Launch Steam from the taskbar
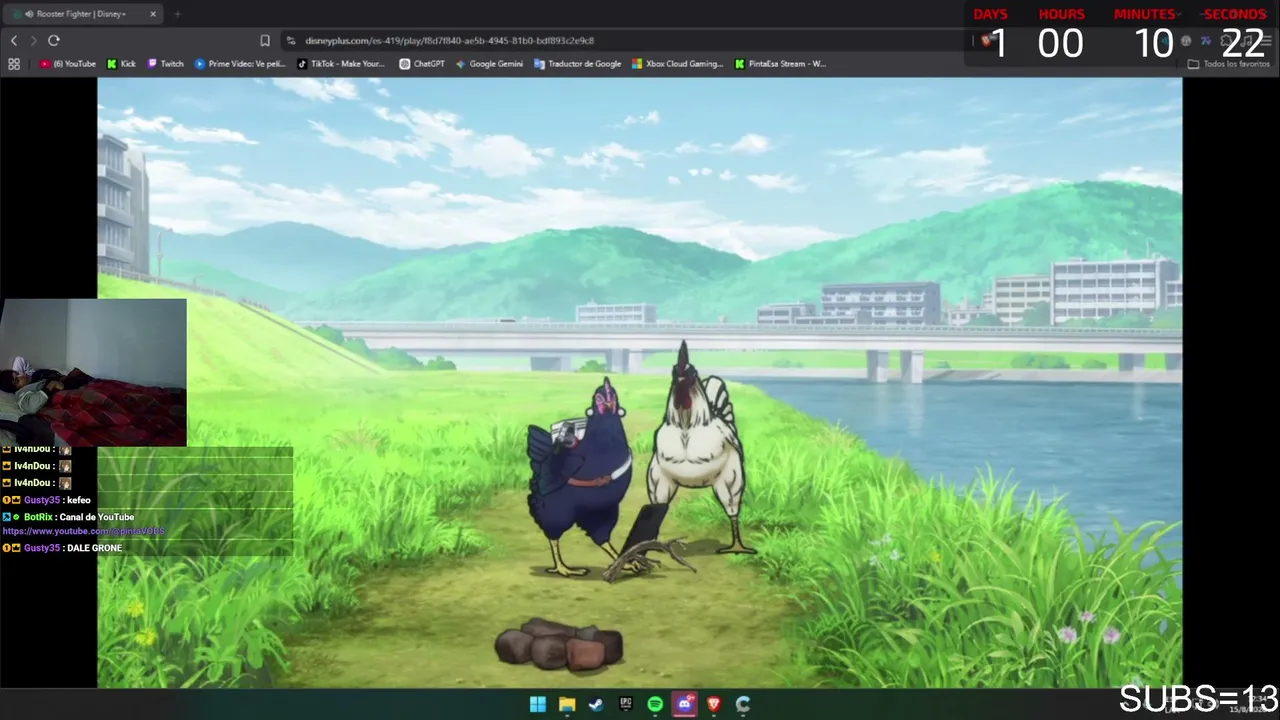 click(x=596, y=704)
